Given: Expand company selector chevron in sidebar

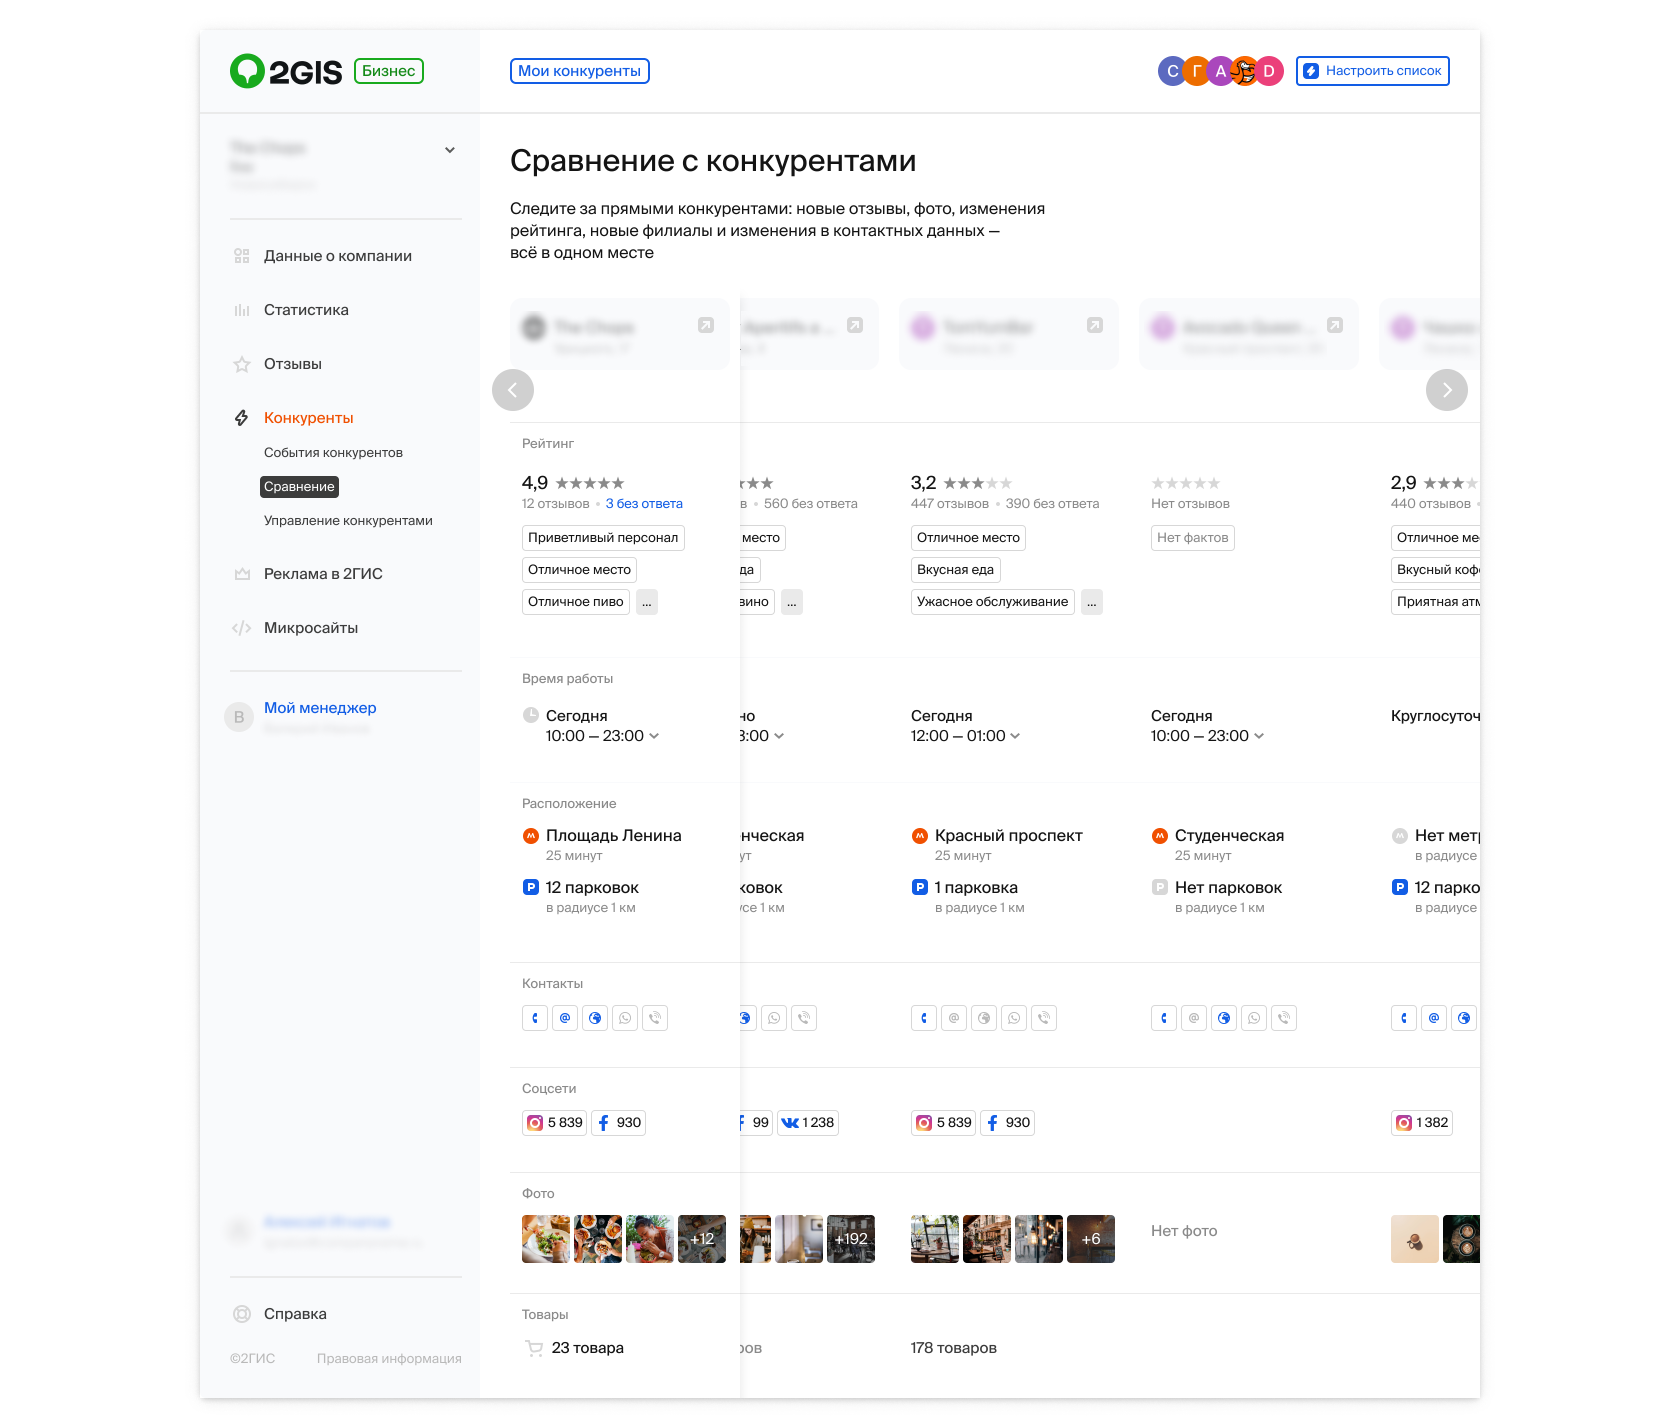Looking at the screenshot, I should (450, 150).
